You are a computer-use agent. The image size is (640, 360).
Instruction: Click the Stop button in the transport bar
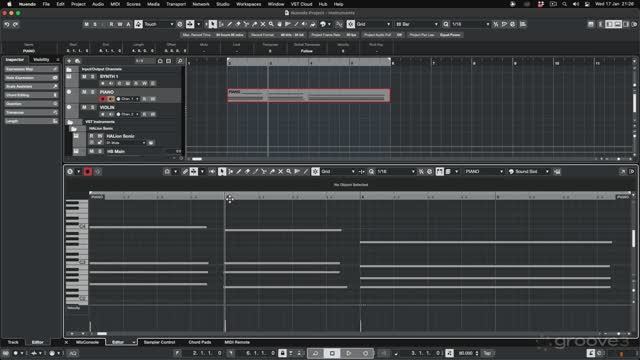pos(332,353)
